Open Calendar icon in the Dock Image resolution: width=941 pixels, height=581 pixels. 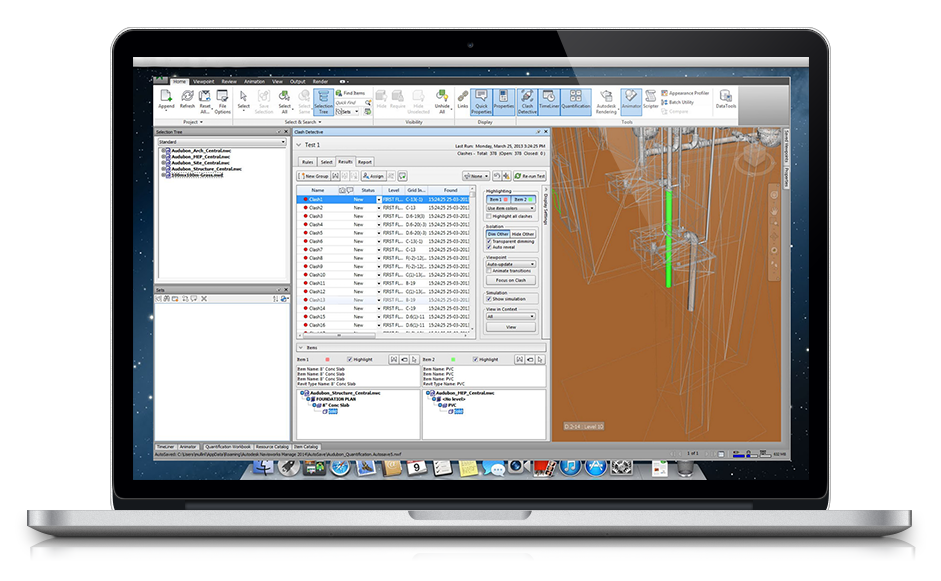416,468
